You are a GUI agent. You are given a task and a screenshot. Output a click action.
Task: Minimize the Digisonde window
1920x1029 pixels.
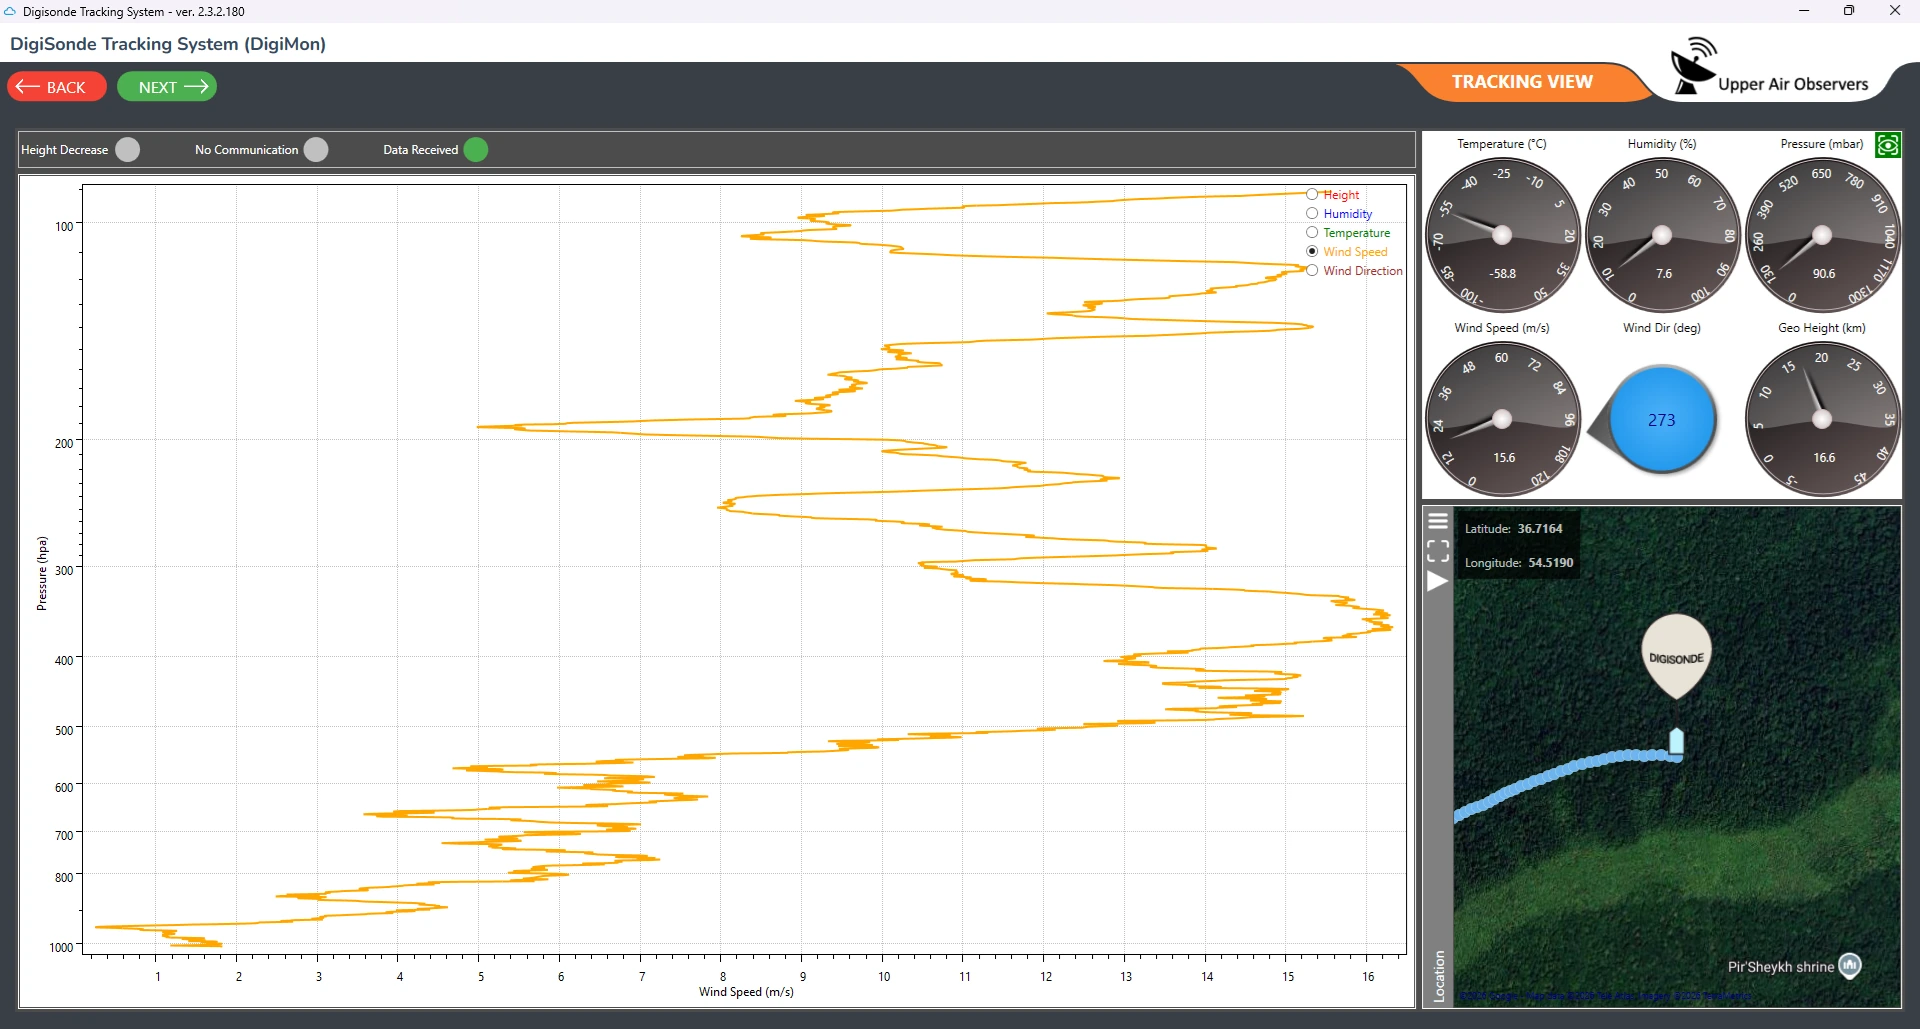[1804, 11]
